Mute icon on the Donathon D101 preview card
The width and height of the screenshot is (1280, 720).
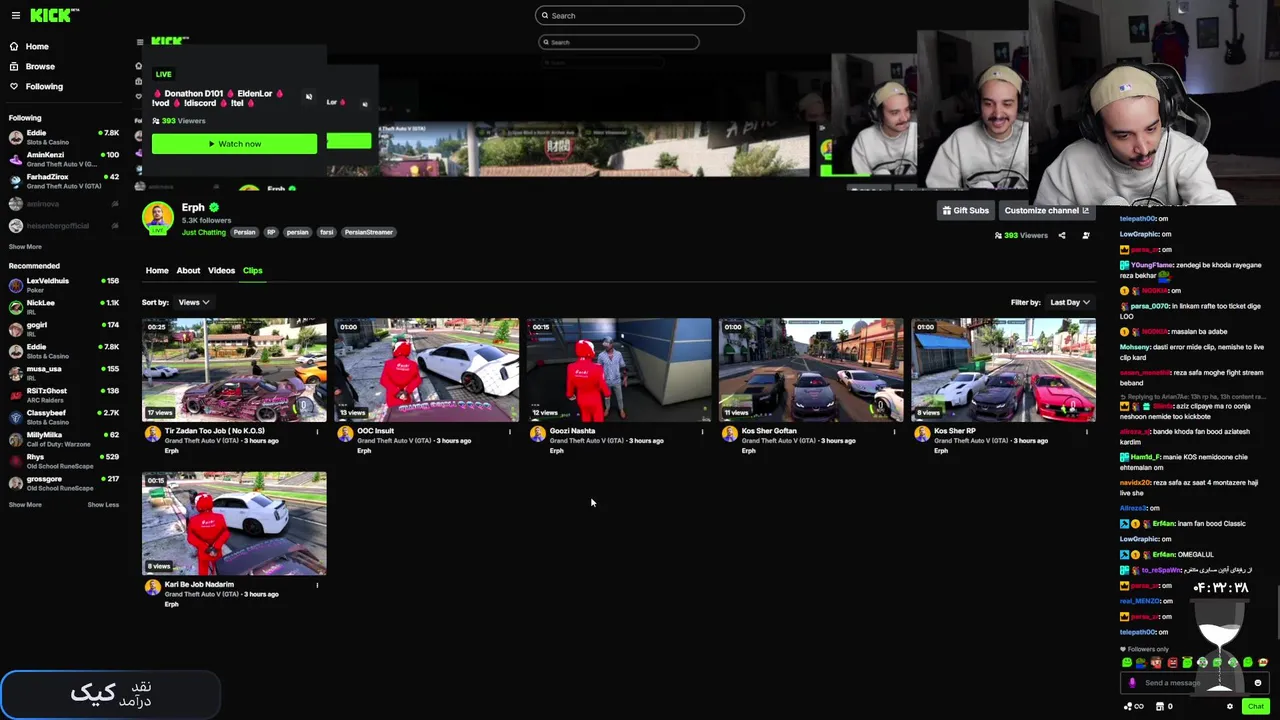click(308, 97)
